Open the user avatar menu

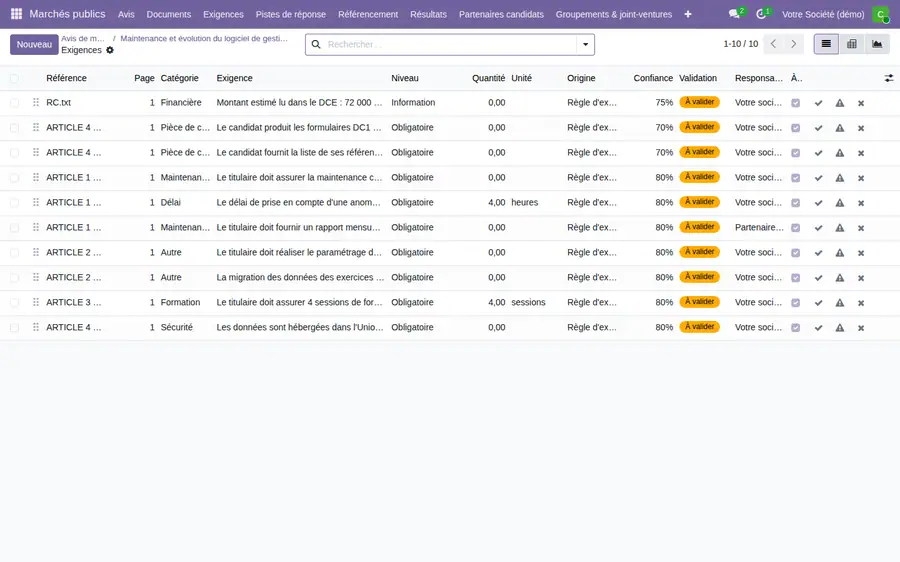[880, 14]
